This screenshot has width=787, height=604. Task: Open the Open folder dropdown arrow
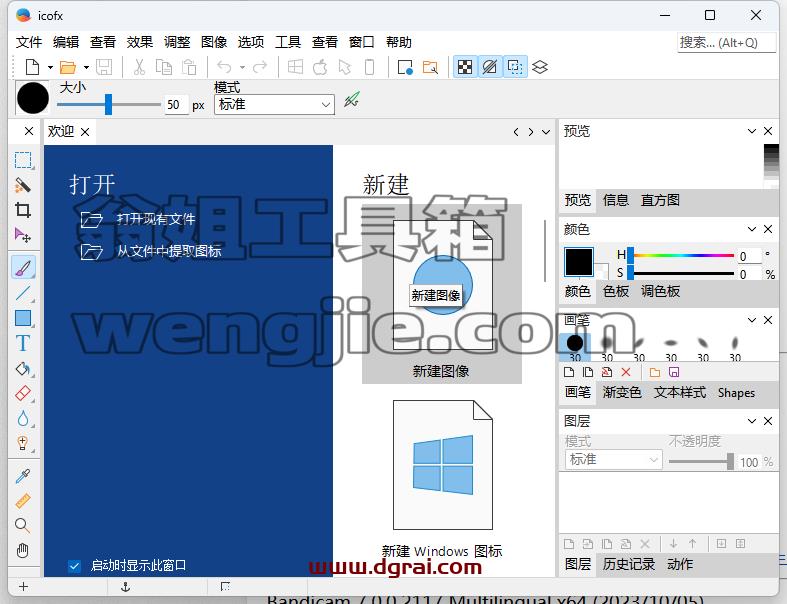86,67
